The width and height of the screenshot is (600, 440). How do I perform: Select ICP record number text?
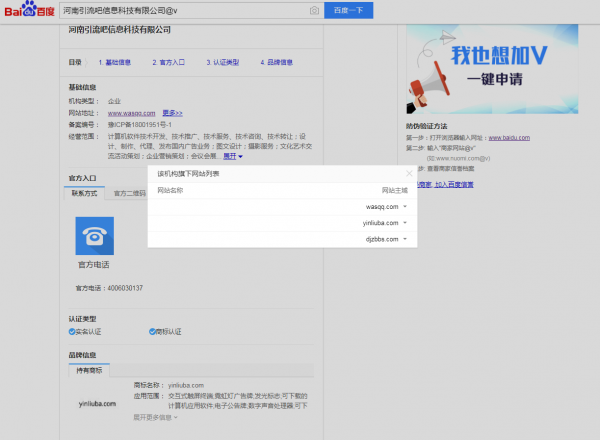(140, 125)
